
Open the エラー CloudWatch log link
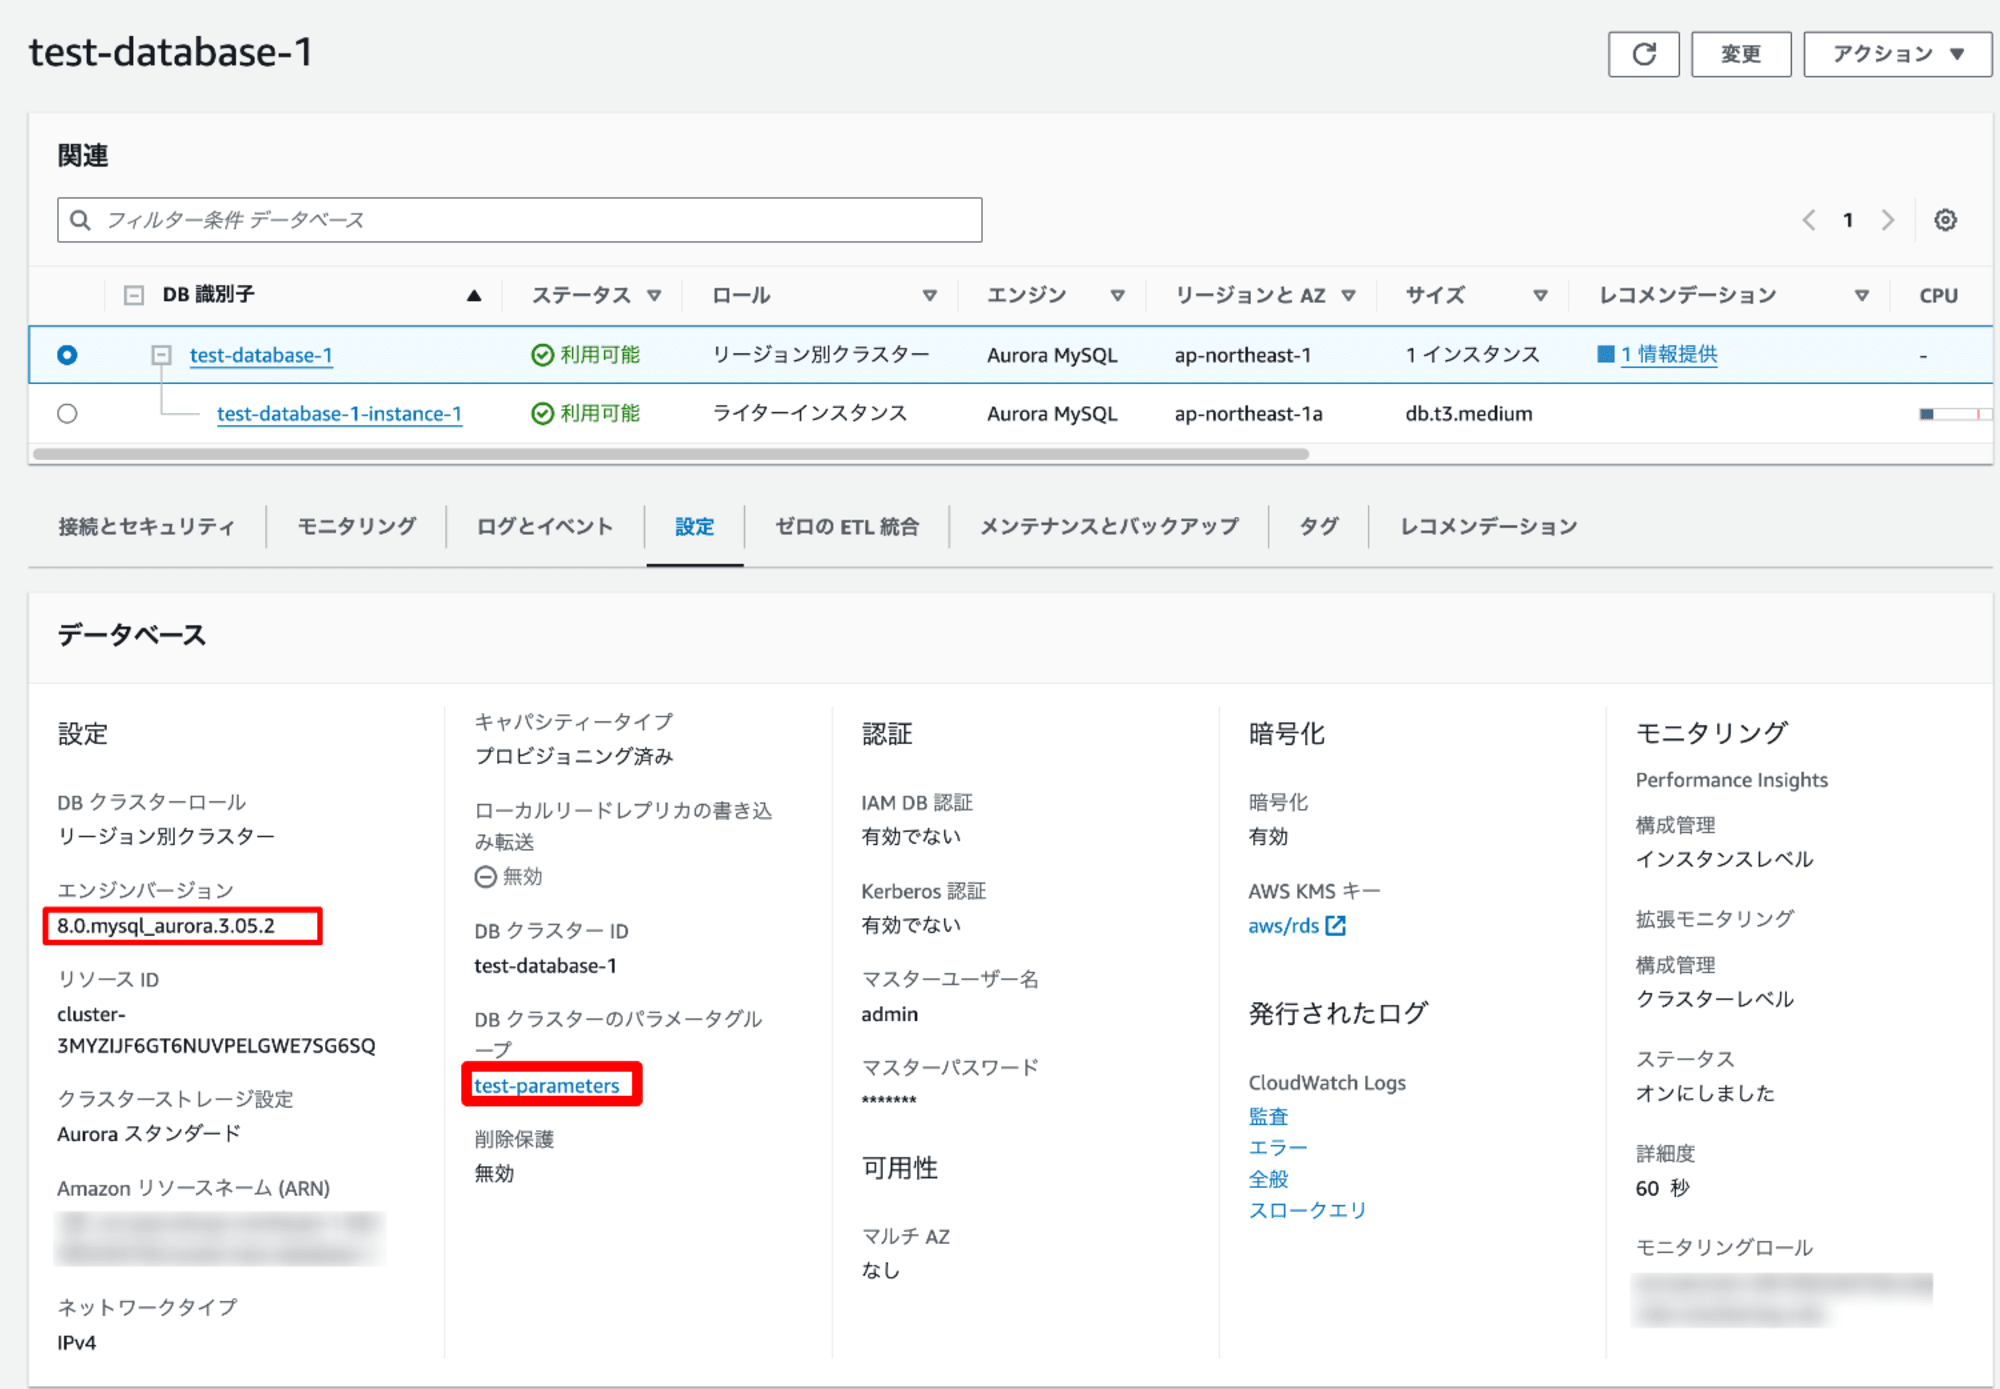(x=1278, y=1148)
